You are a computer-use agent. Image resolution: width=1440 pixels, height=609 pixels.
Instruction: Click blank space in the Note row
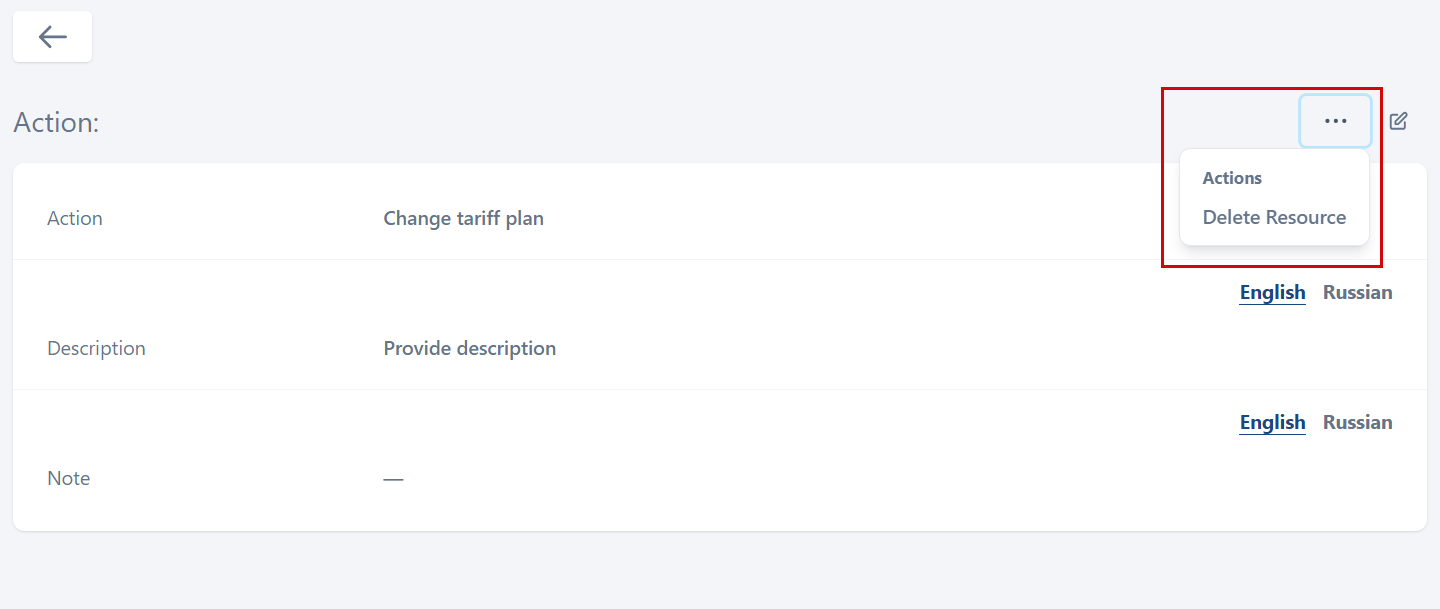850,478
